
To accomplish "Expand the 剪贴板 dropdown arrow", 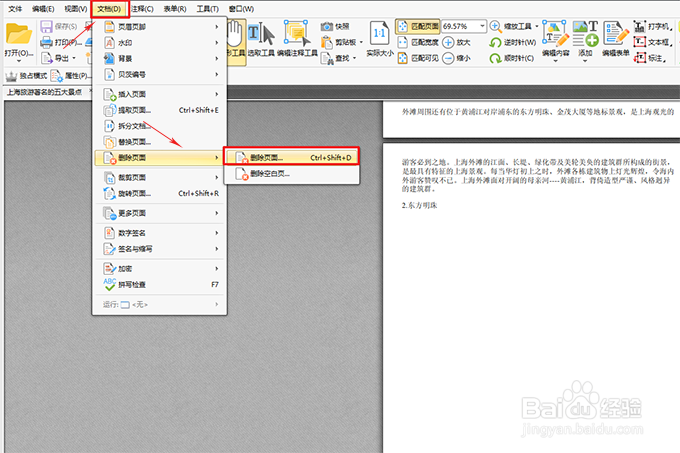I will pyautogui.click(x=361, y=42).
